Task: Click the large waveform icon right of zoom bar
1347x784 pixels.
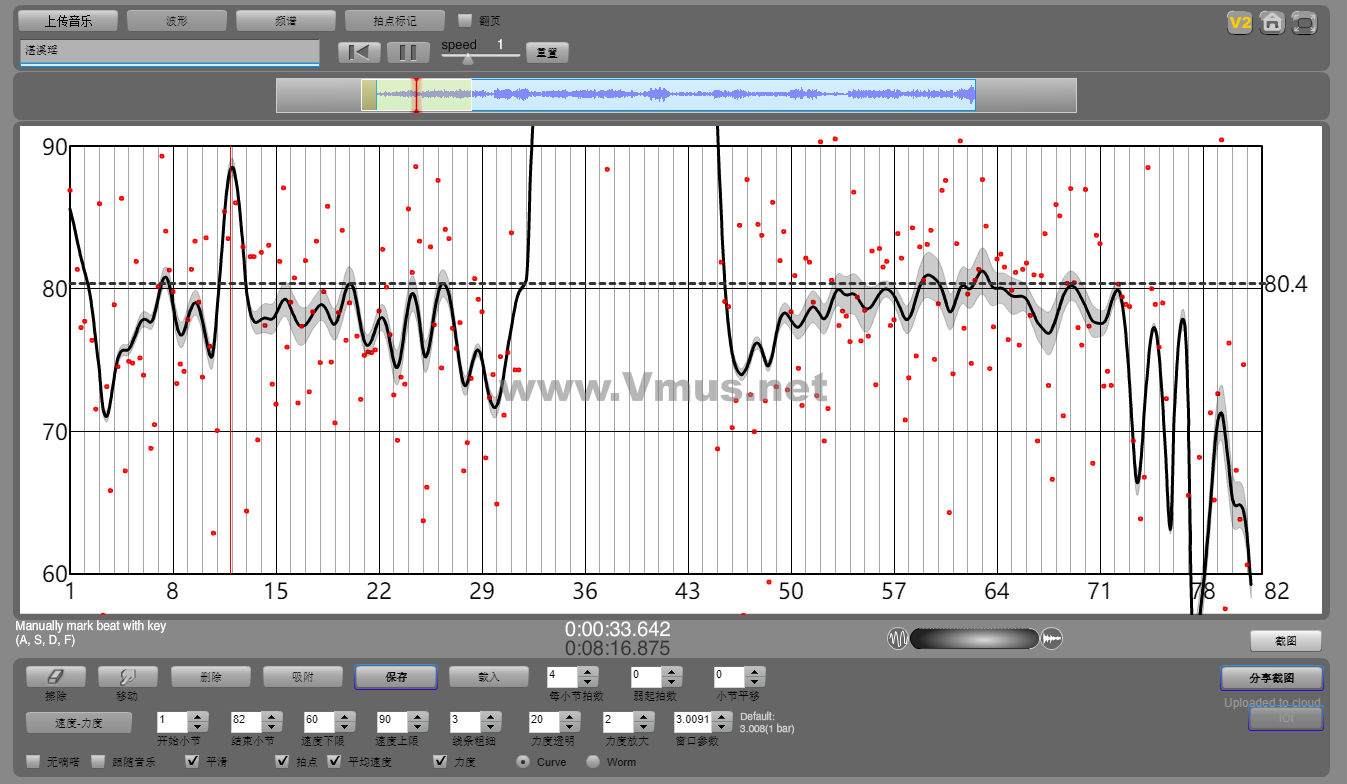Action: point(1052,639)
